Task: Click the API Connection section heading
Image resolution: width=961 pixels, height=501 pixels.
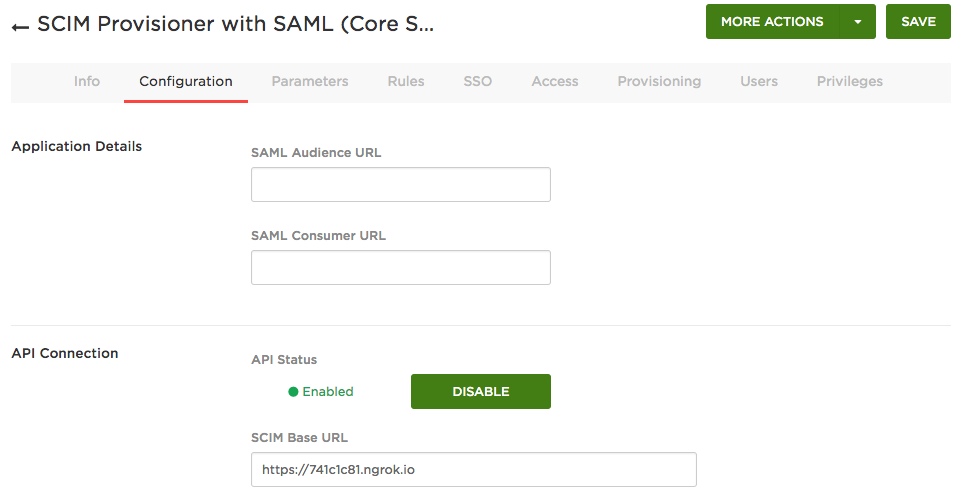Action: [65, 353]
